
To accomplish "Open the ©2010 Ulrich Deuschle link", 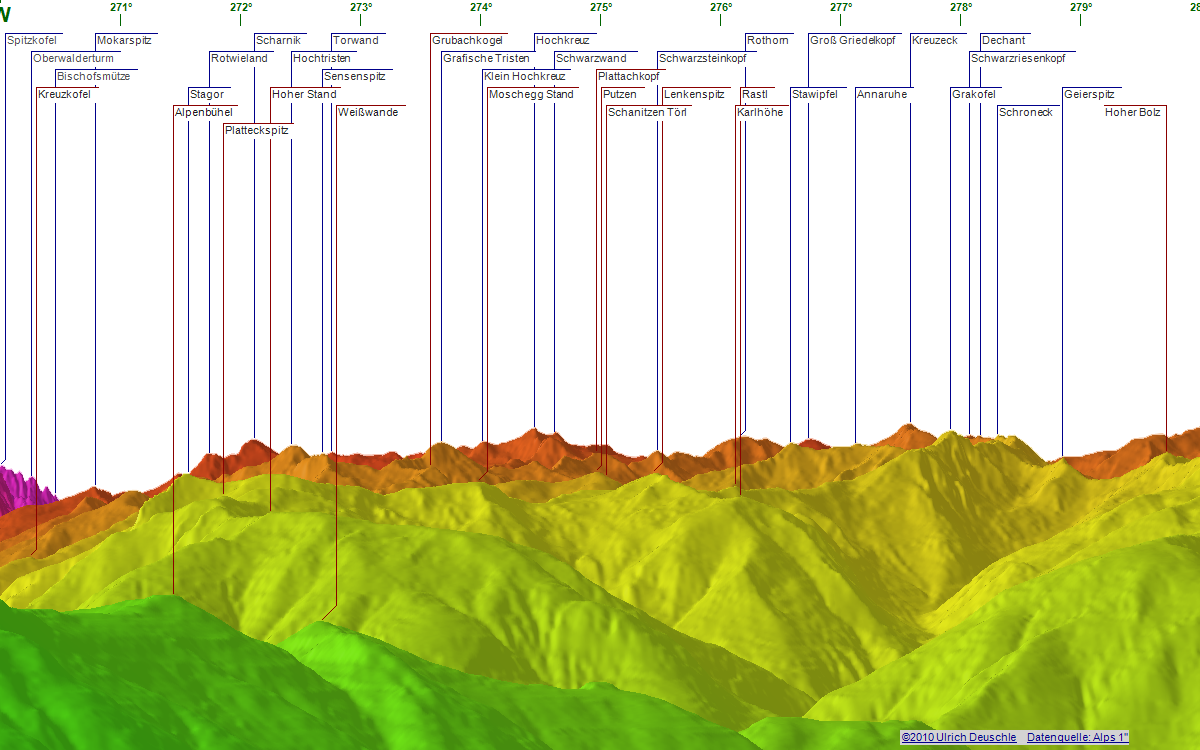I will (958, 737).
